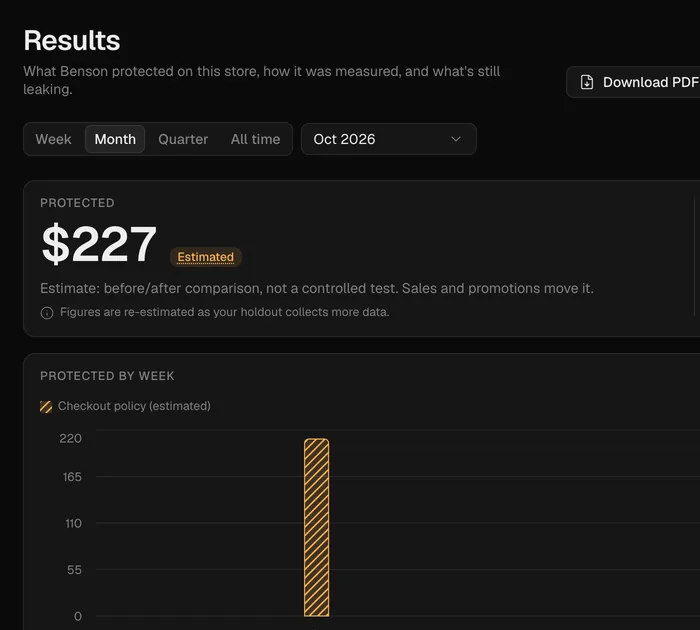Click the hatched bar in the weekly chart
Screen dimensions: 700x630
317,527
